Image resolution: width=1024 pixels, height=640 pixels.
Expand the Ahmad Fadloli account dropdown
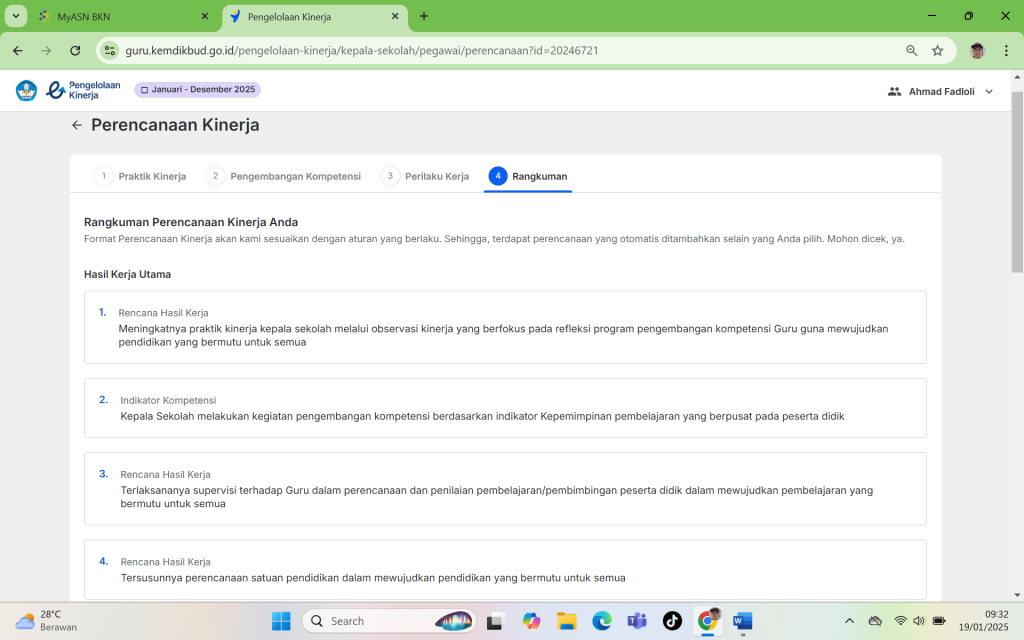point(989,91)
